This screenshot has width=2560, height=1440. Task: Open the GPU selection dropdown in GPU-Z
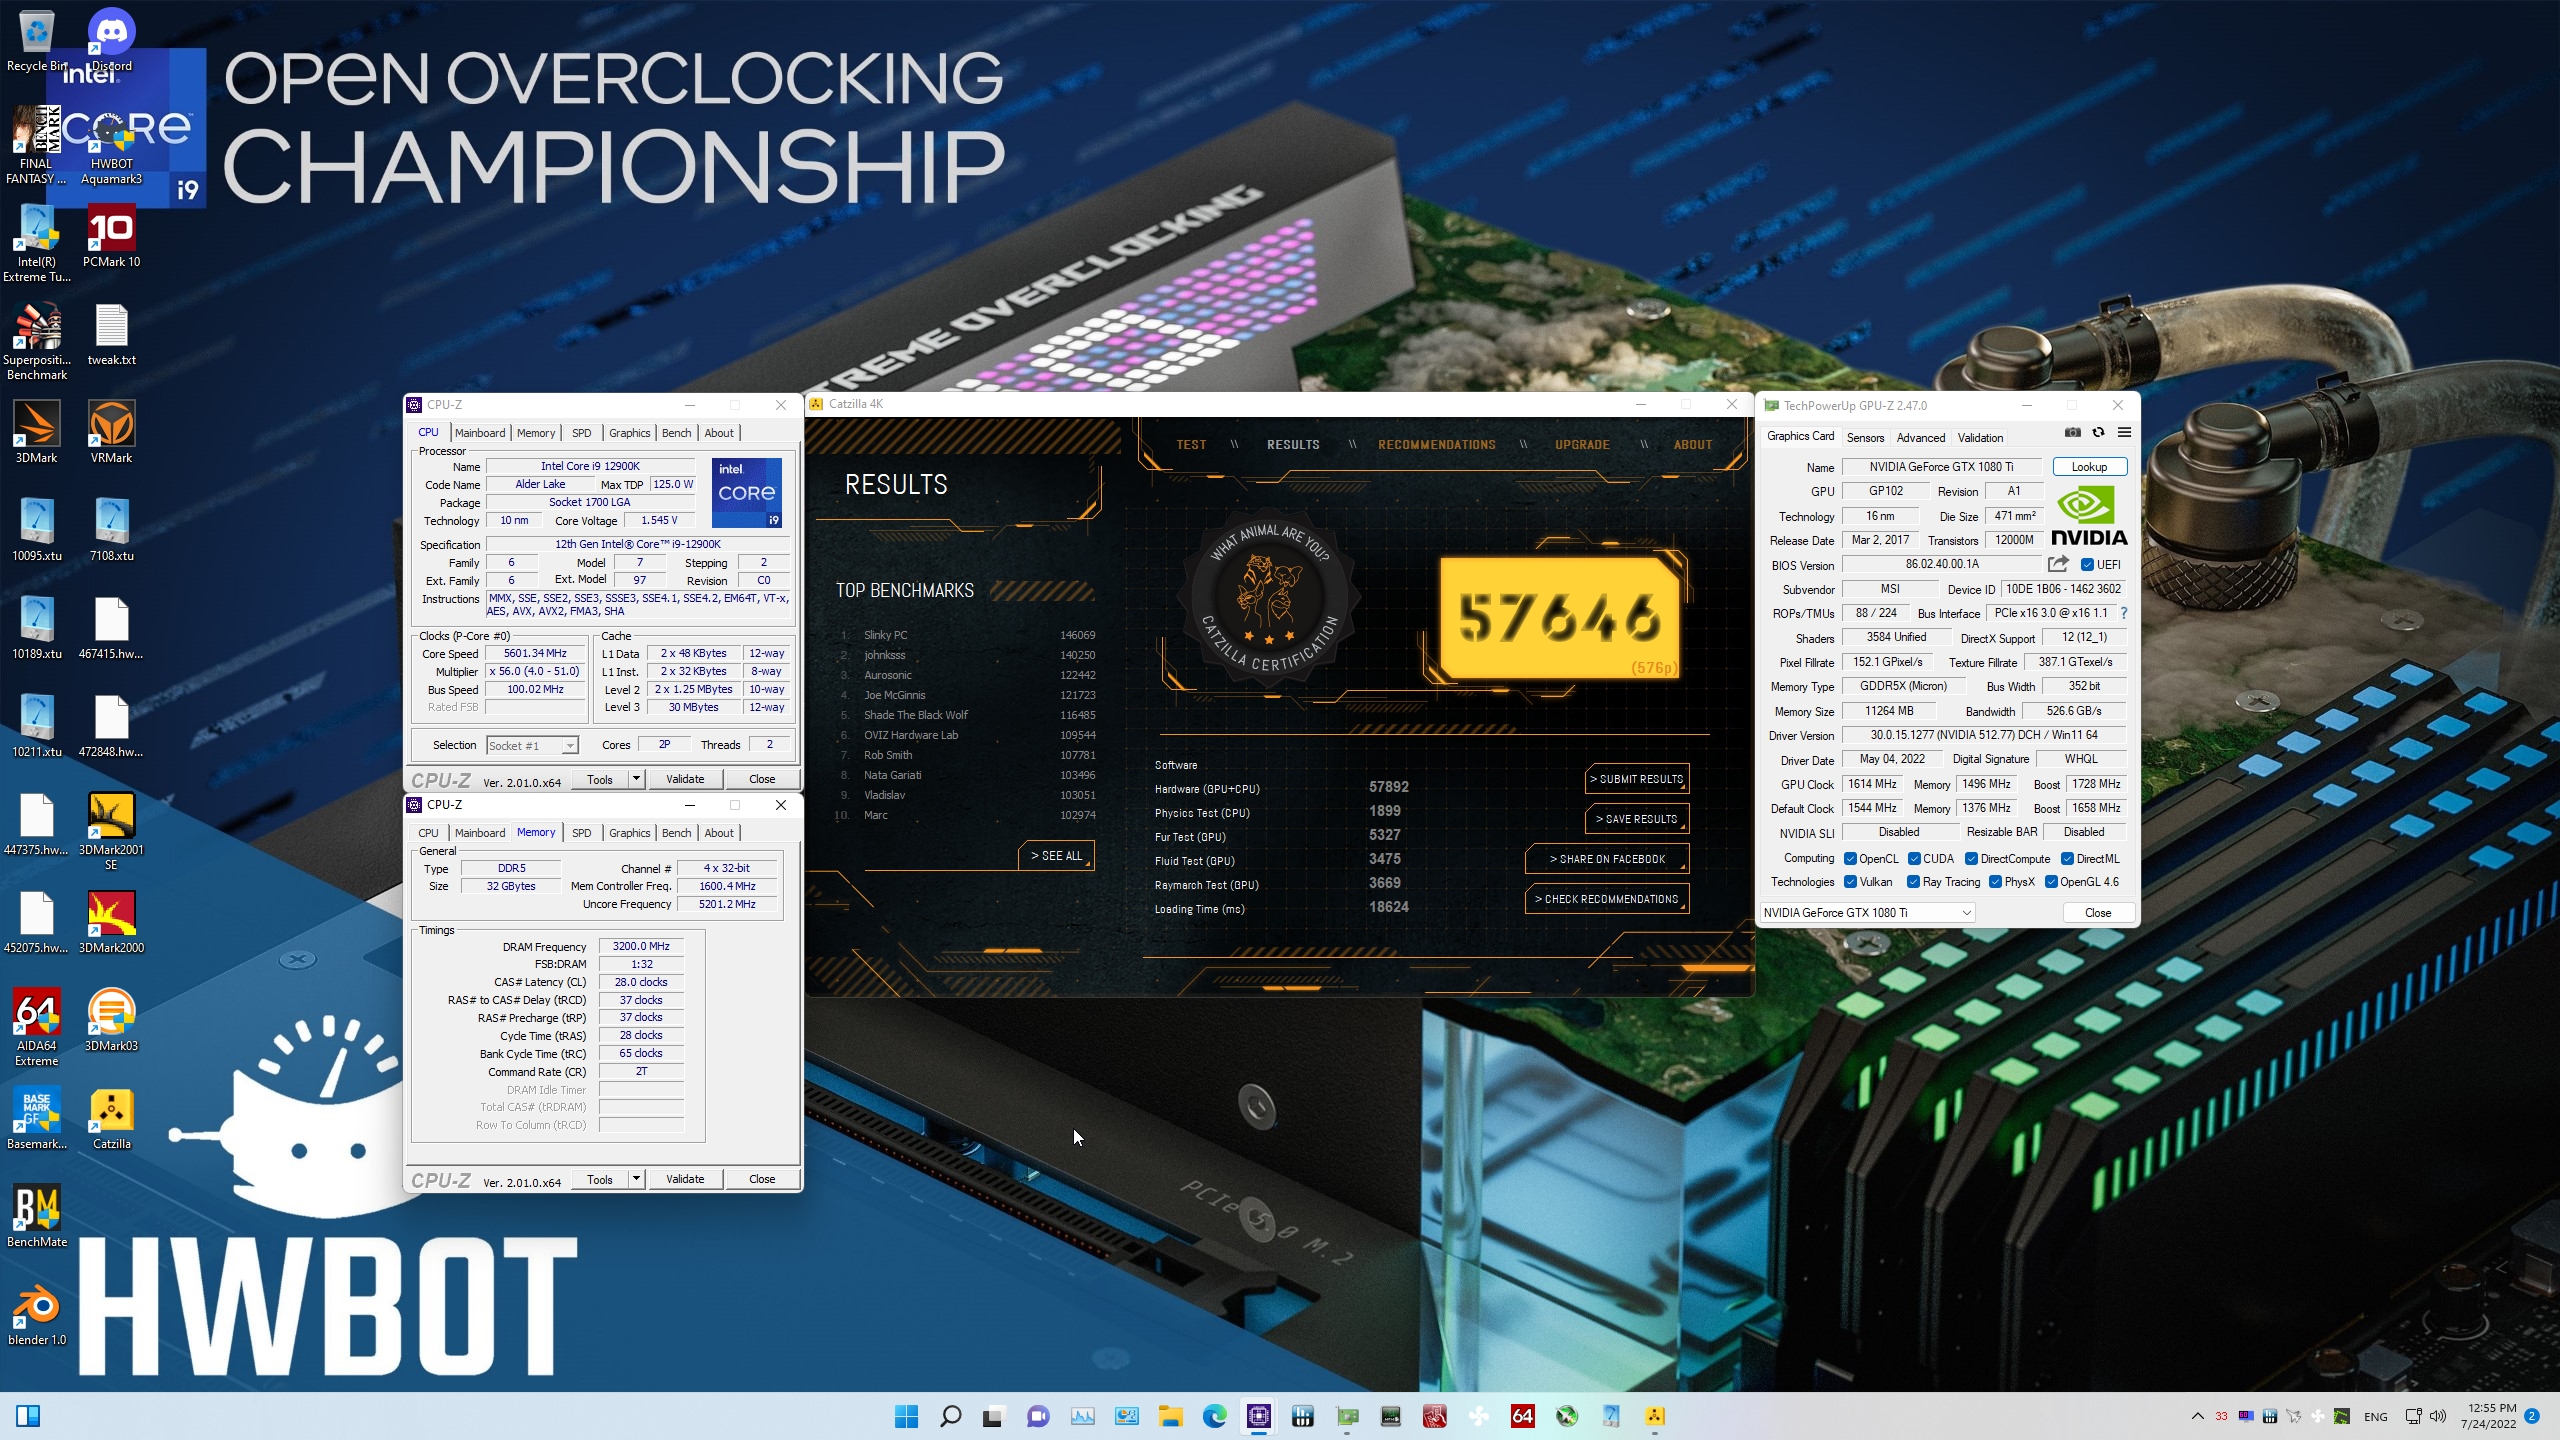click(1867, 912)
